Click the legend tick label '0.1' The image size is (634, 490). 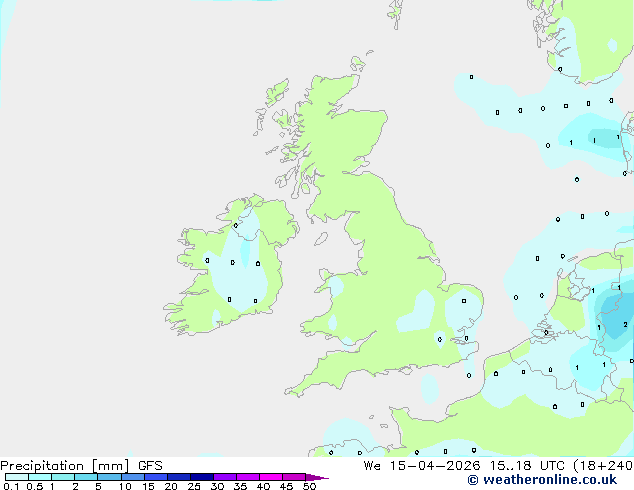click(x=11, y=486)
